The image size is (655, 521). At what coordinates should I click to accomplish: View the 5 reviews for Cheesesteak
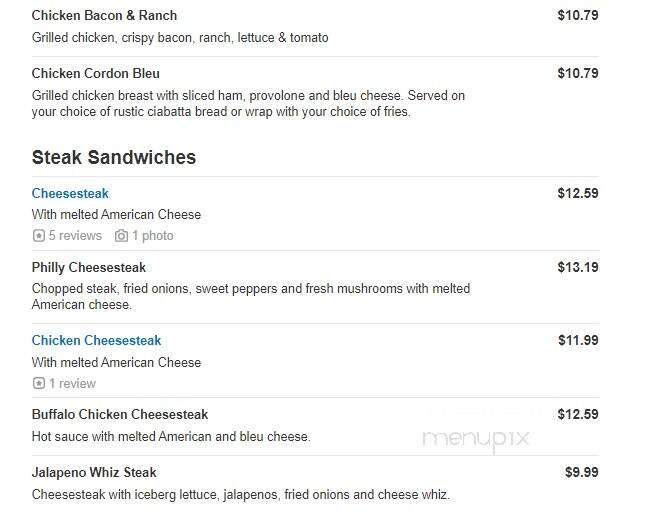click(75, 236)
